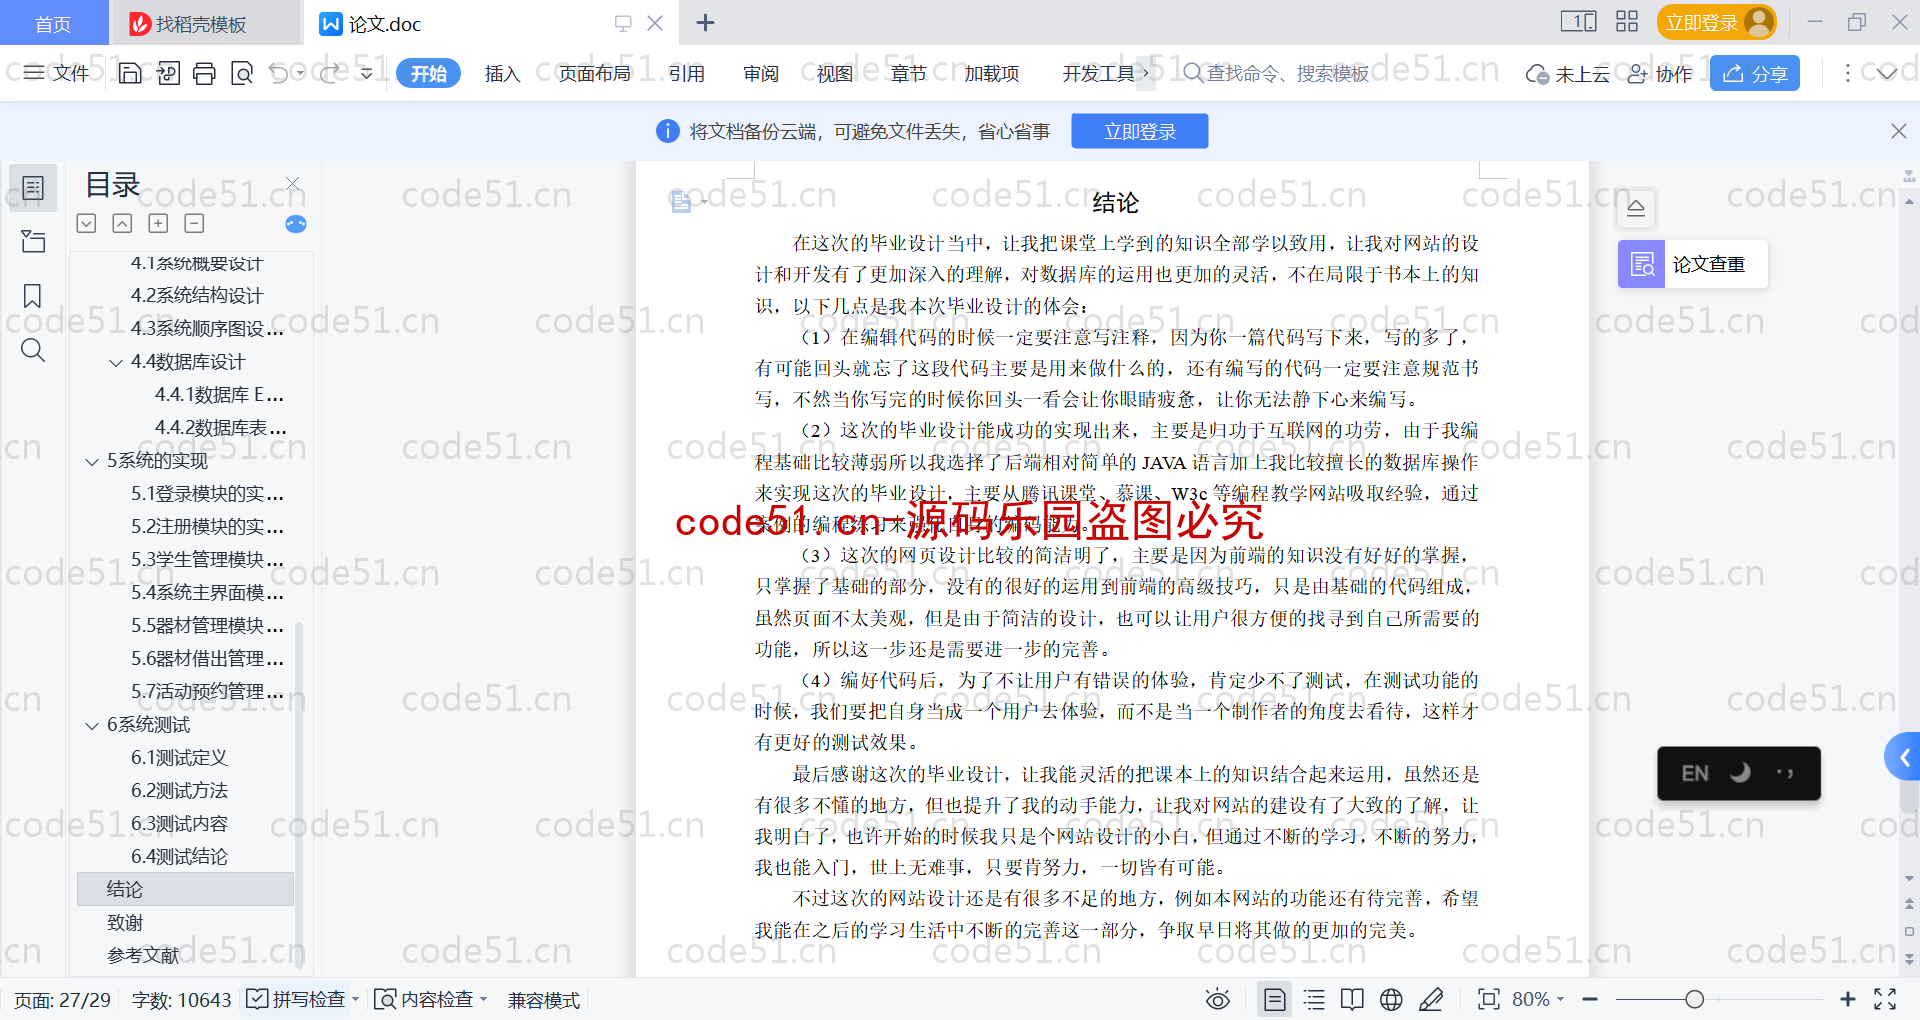Dismiss the cloud backup banner
1920x1020 pixels.
tap(1898, 131)
